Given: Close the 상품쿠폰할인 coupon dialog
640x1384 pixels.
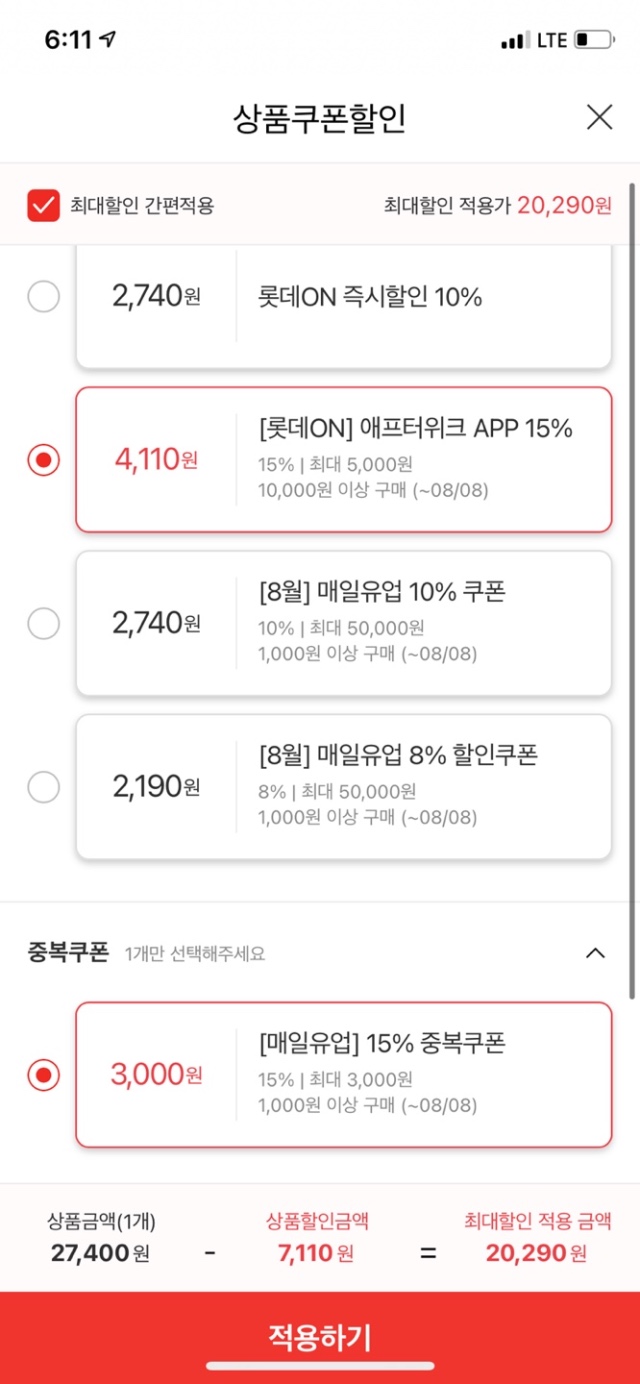Looking at the screenshot, I should tap(599, 118).
